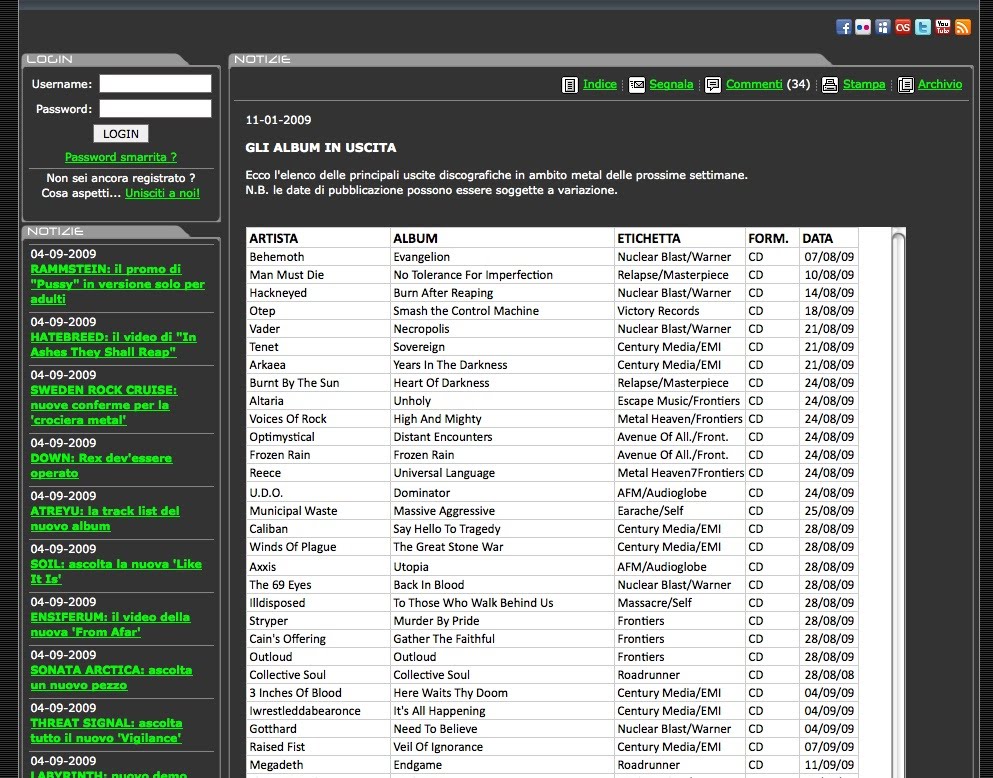The height and width of the screenshot is (778, 993).
Task: Select the 'Massive Aggressive' album cell
Action: pyautogui.click(x=502, y=511)
